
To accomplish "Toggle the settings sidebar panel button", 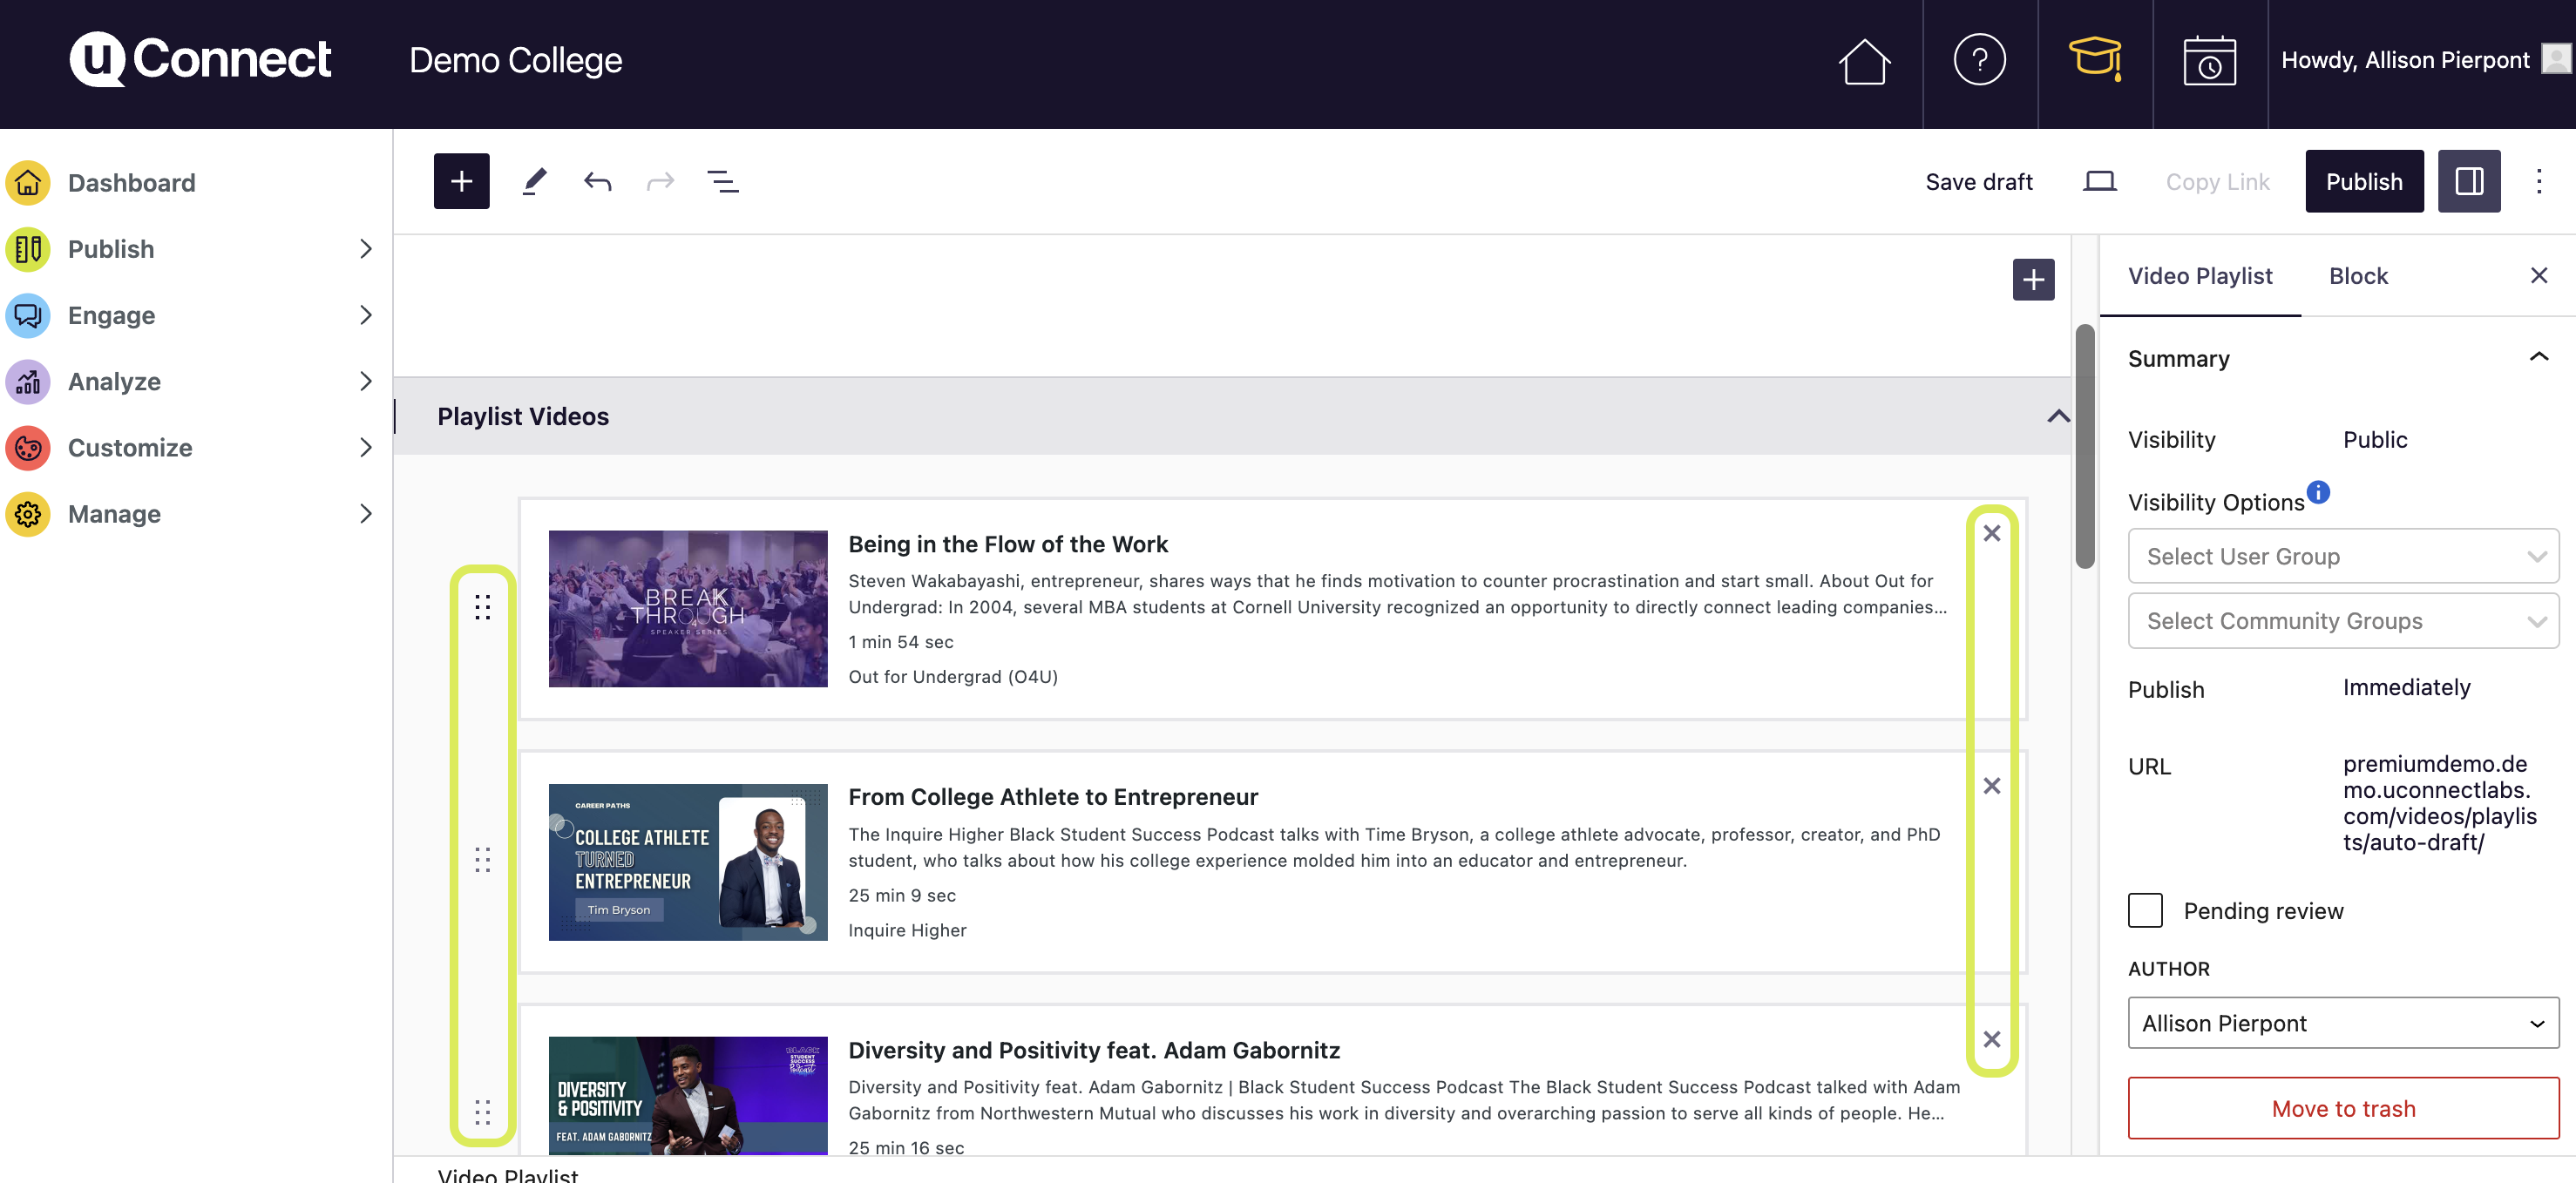I will pyautogui.click(x=2468, y=181).
